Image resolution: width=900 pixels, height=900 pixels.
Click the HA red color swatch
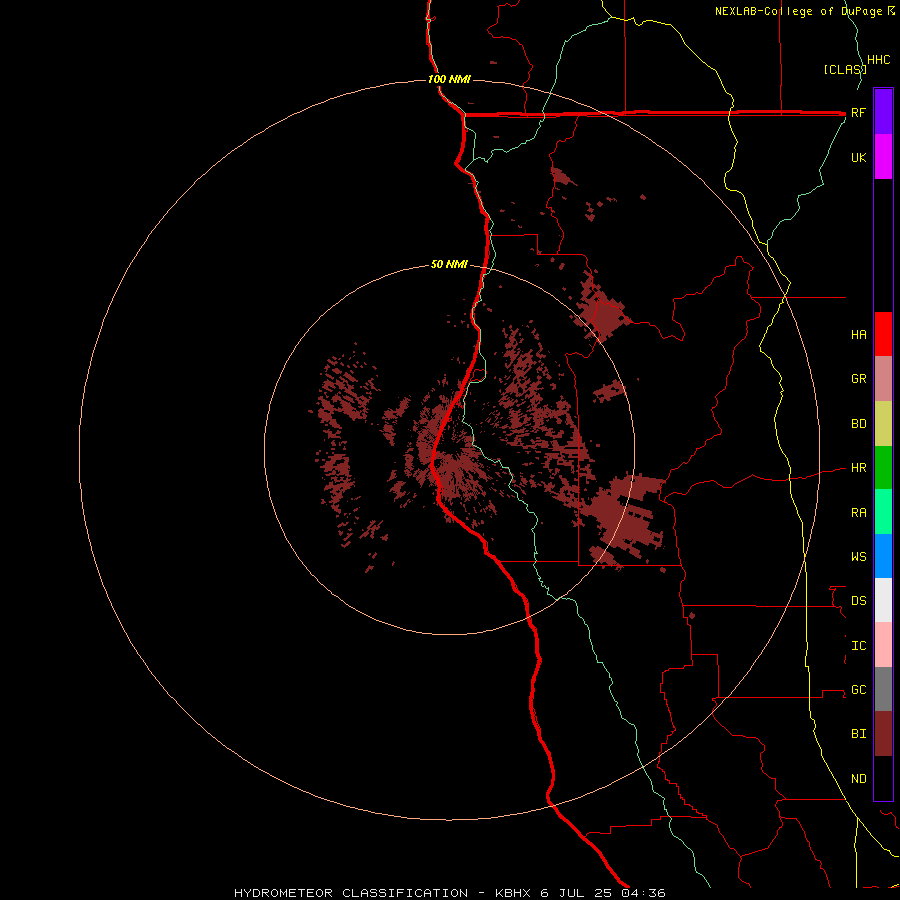[x=883, y=334]
